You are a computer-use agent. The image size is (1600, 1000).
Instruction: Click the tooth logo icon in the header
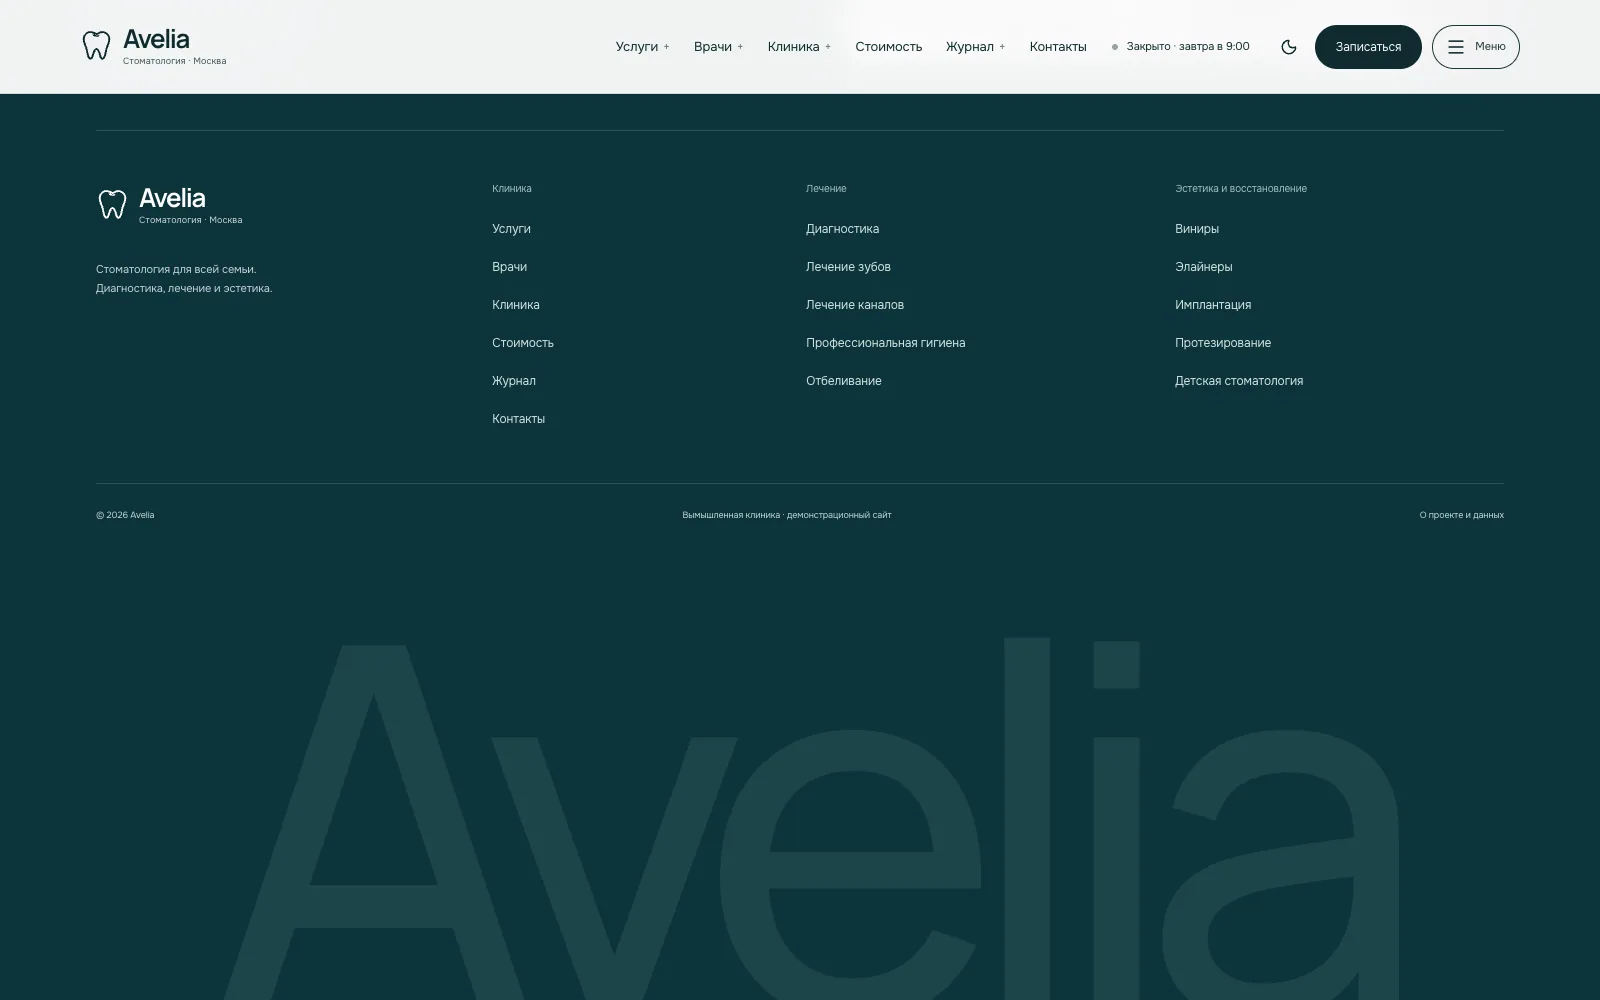96,45
